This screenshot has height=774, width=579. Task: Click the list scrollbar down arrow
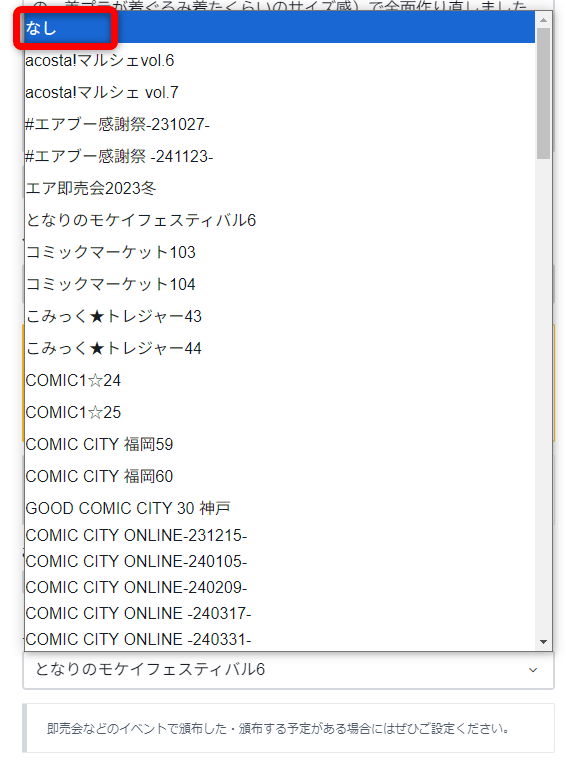[543, 642]
